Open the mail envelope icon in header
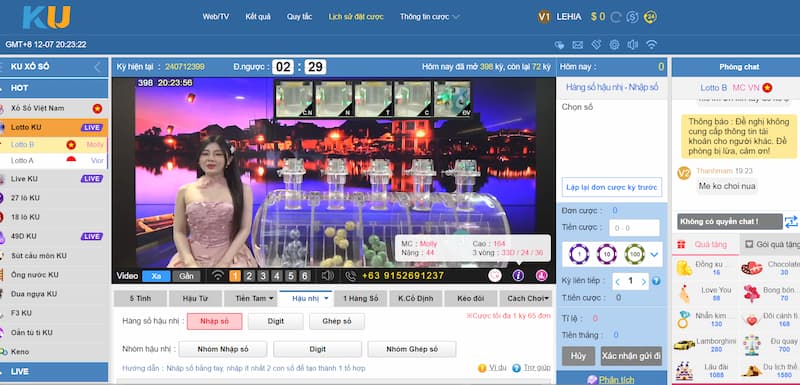This screenshot has width=800, height=385. tap(578, 45)
